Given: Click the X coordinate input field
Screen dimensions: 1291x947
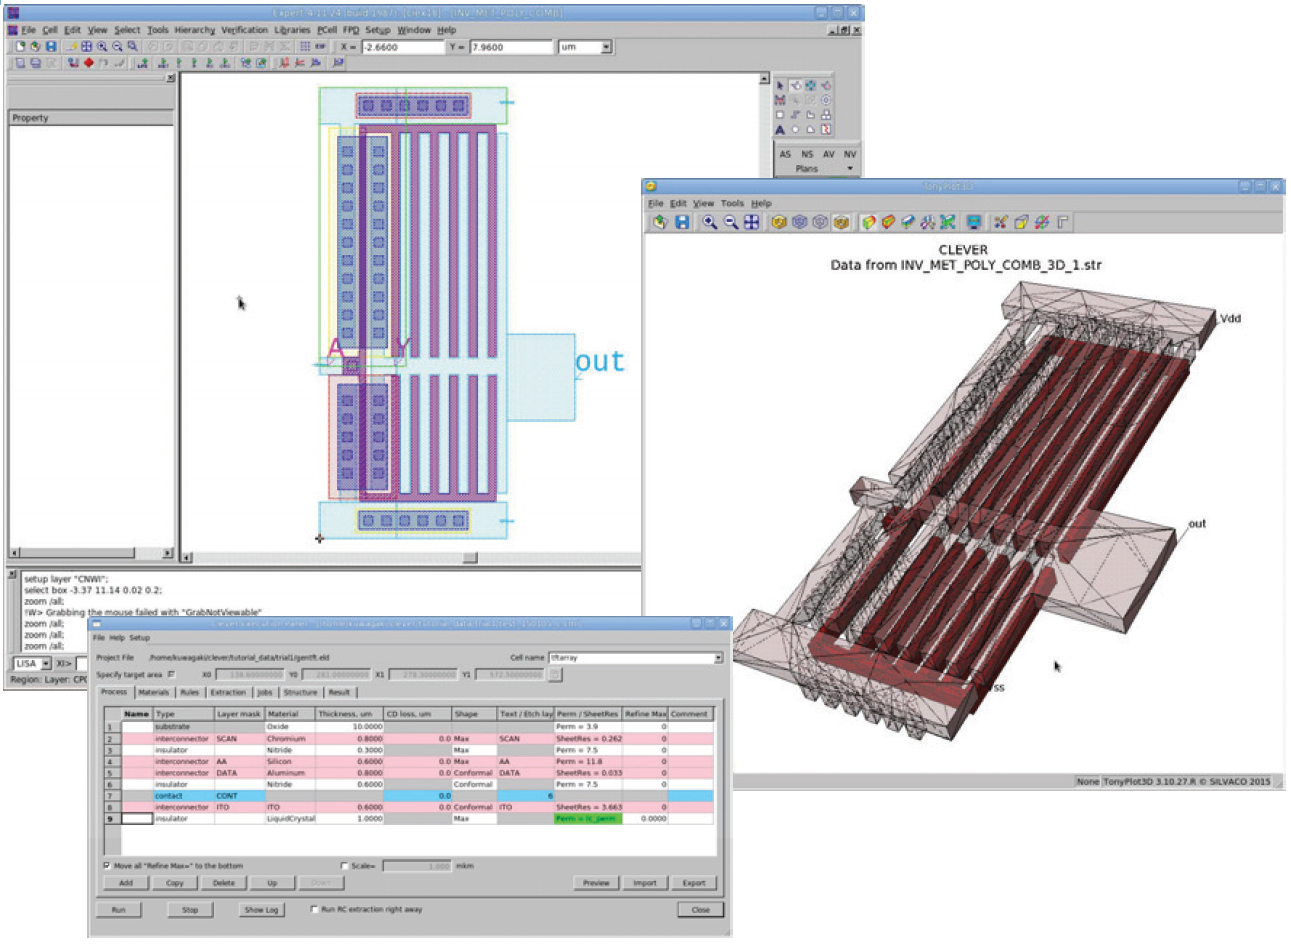Looking at the screenshot, I should click(402, 47).
